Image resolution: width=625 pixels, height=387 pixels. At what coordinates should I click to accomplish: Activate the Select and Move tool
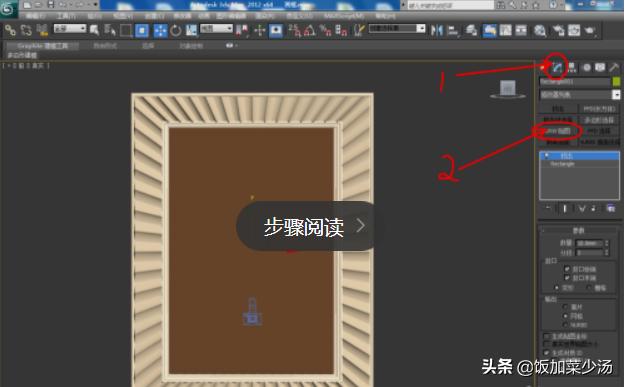coord(160,31)
